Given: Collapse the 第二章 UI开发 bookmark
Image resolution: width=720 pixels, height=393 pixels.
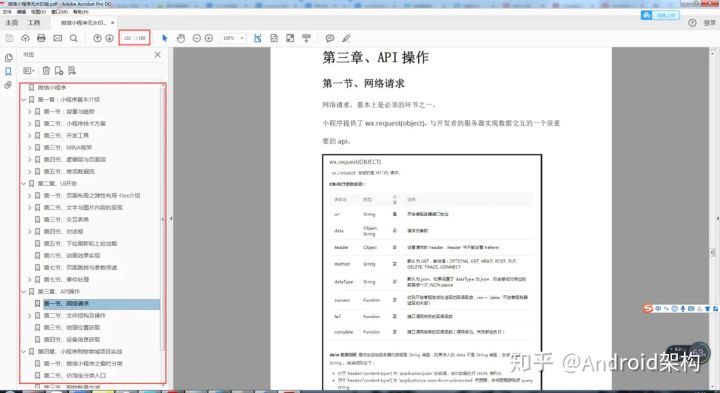Looking at the screenshot, I should coord(24,183).
